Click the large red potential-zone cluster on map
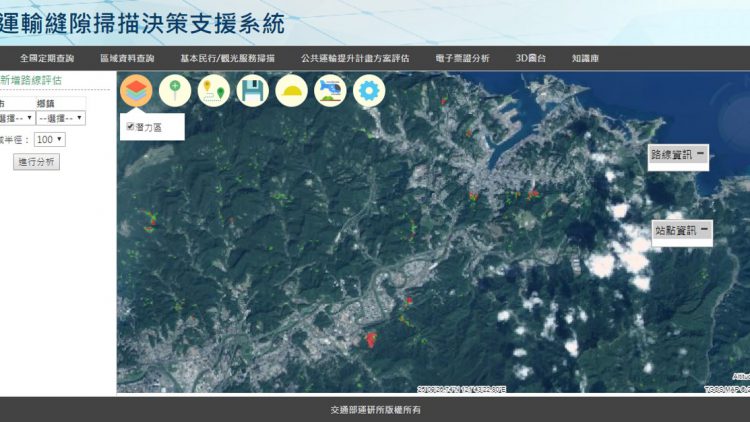The width and height of the screenshot is (750, 422). pos(371,339)
